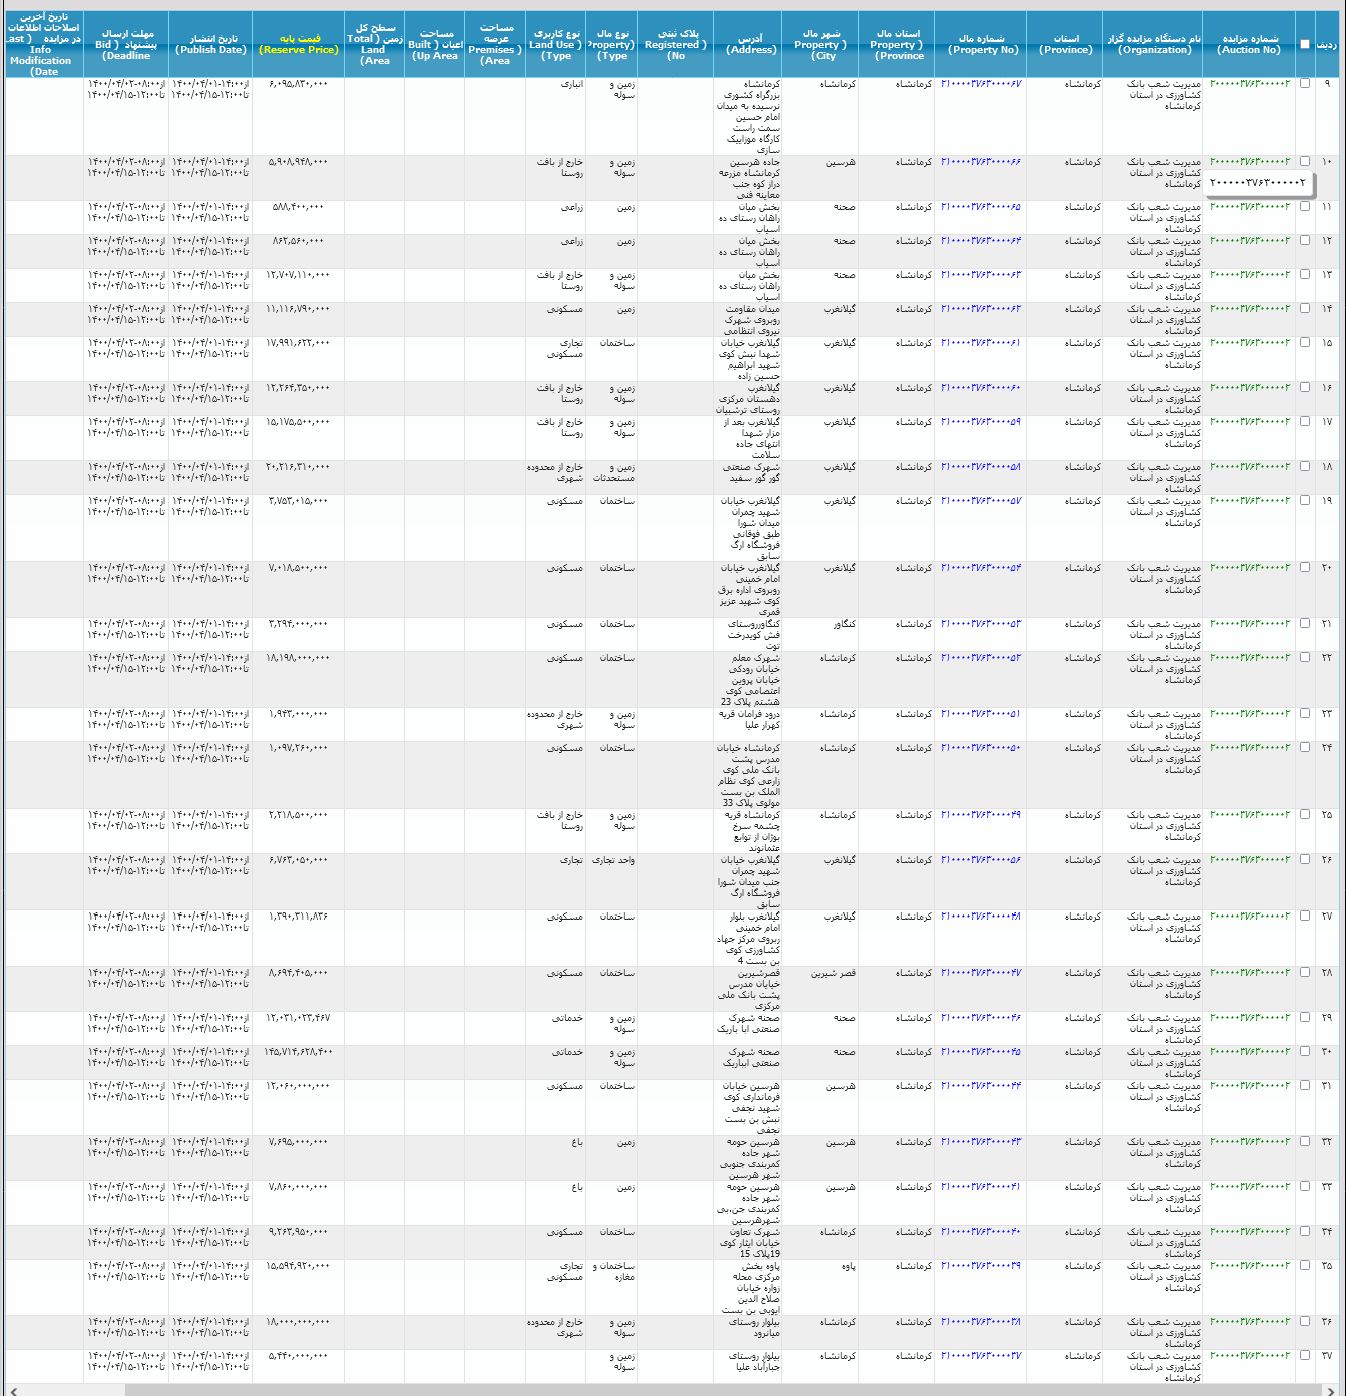
Task: Tick row 30 checkbox
Action: point(1304,1052)
